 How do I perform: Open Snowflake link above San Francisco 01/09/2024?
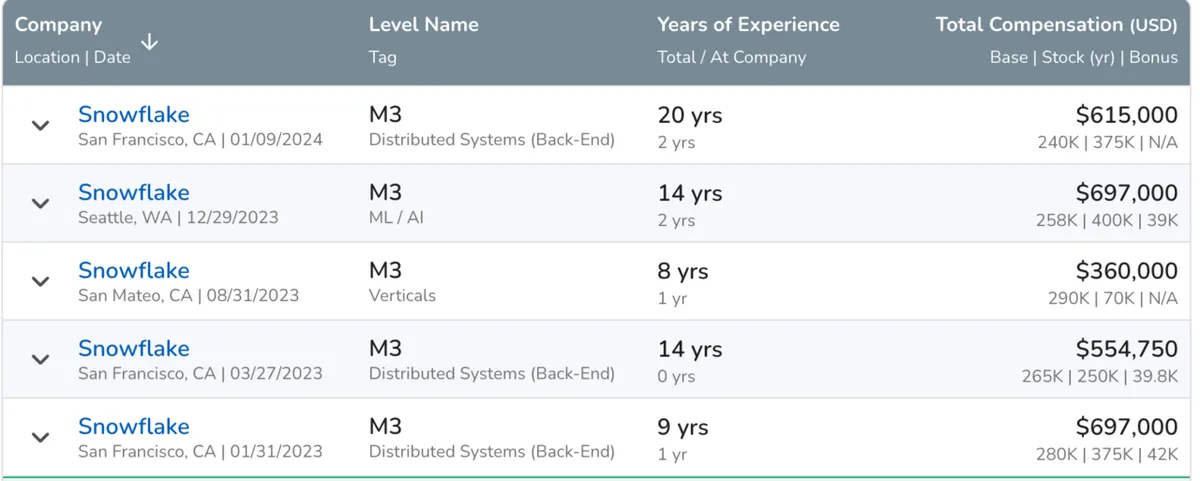pyautogui.click(x=133, y=115)
